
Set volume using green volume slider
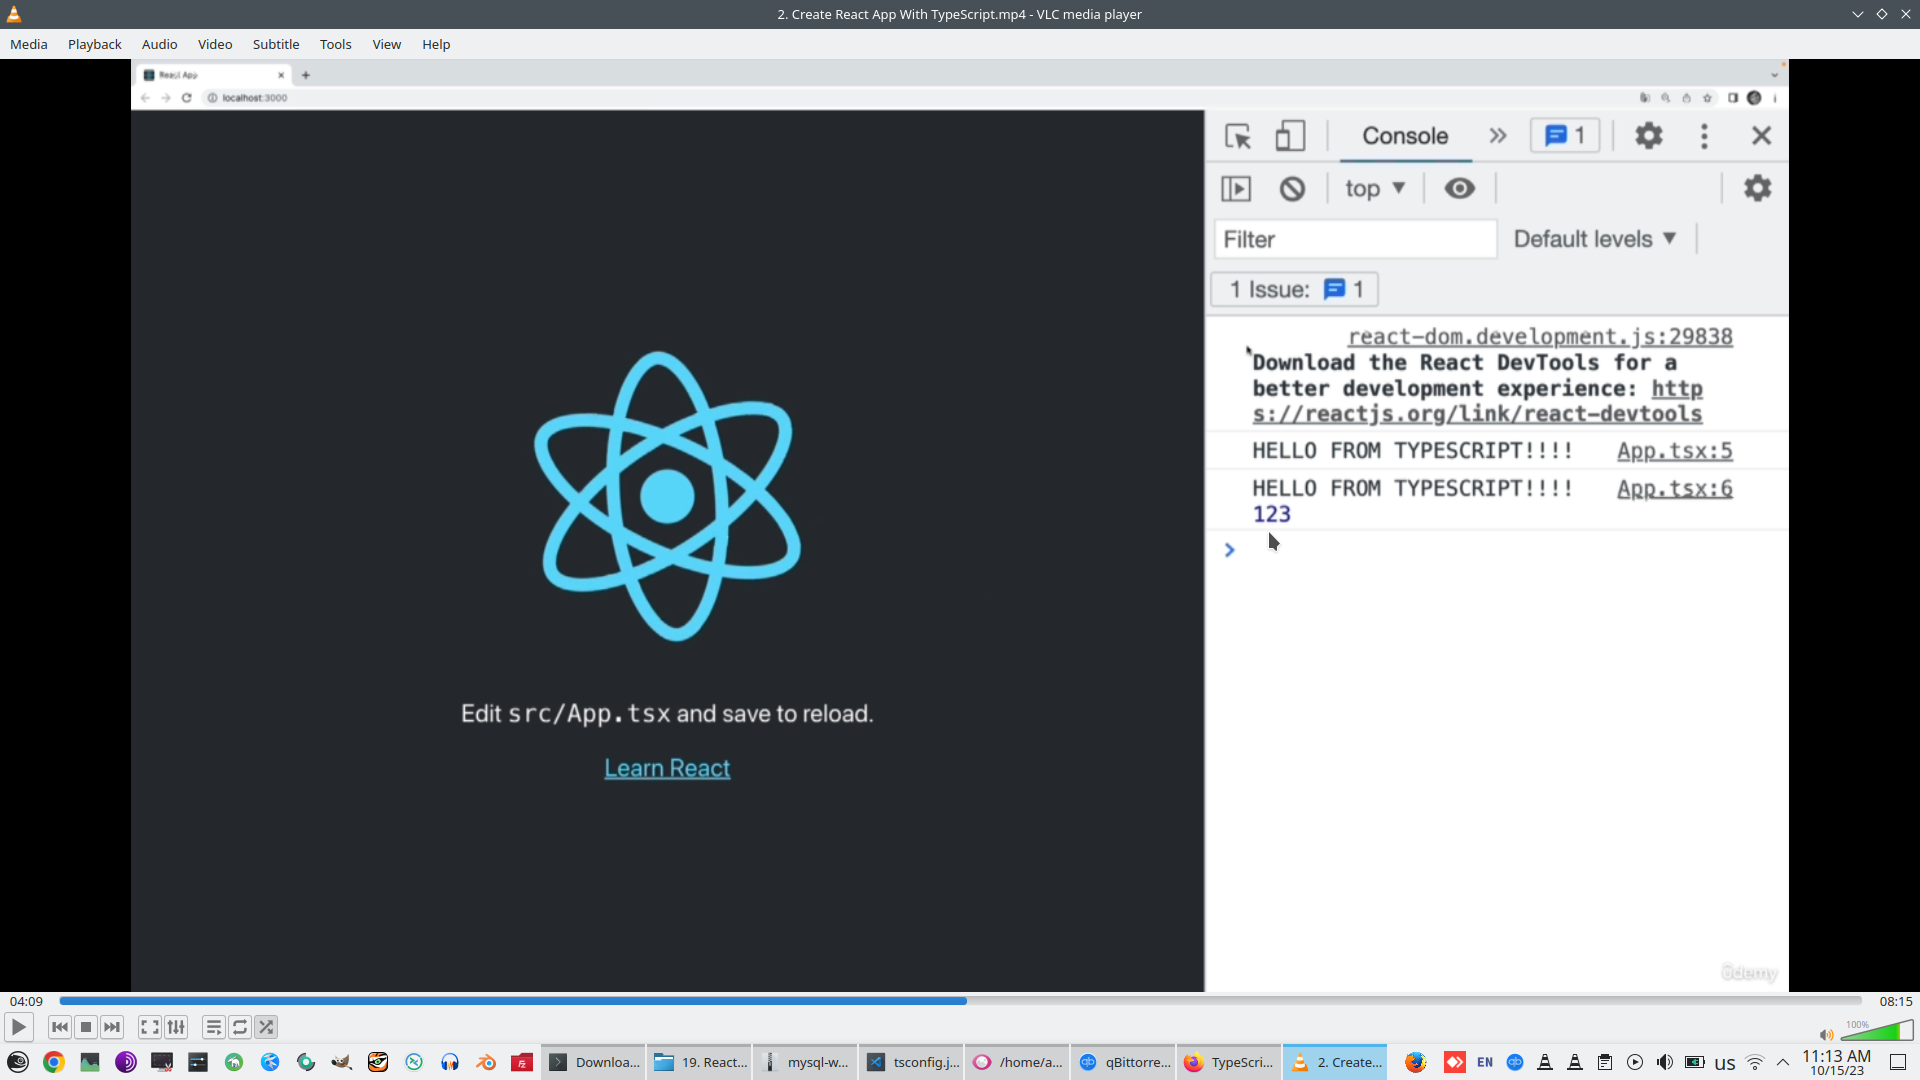[1877, 1032]
